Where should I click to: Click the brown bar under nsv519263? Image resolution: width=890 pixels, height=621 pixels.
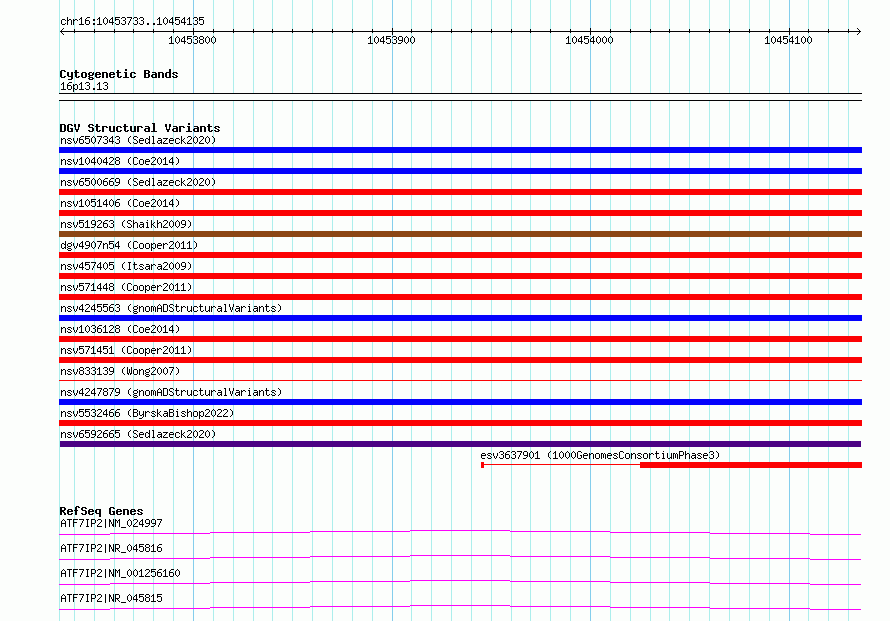coord(460,234)
